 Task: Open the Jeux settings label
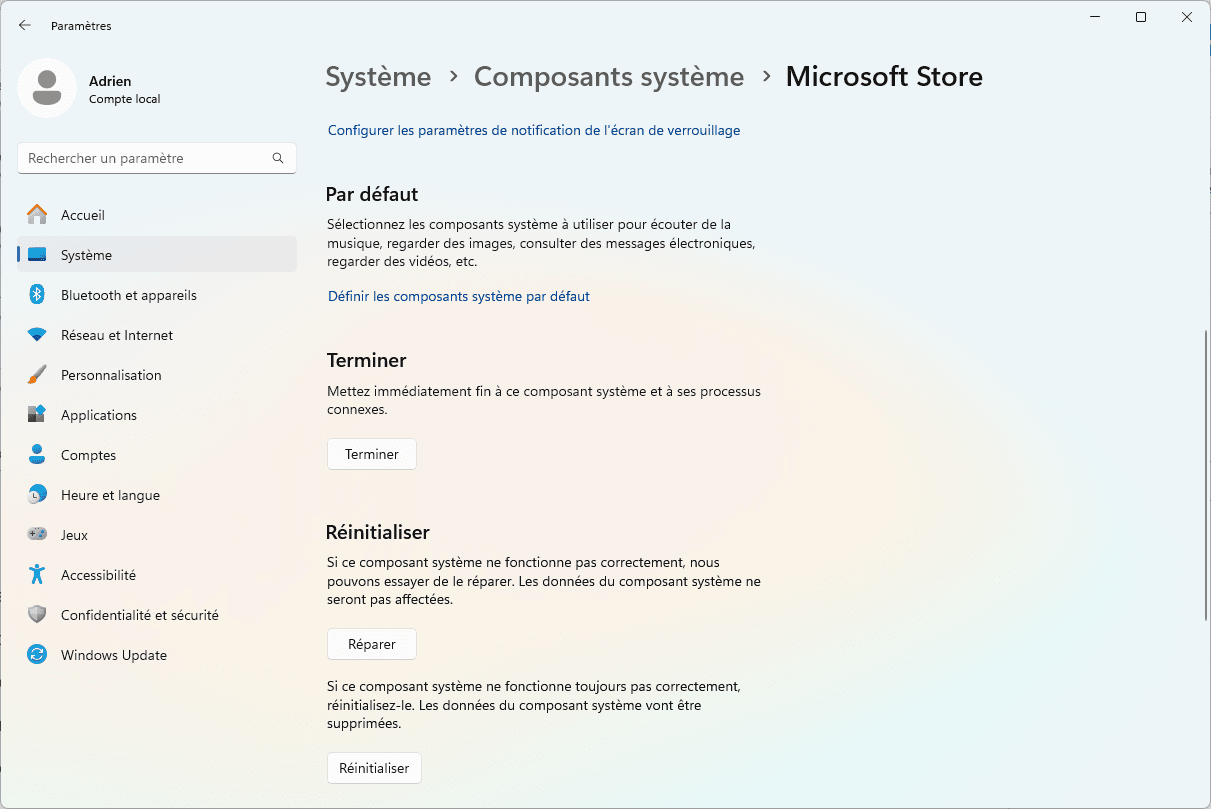pyautogui.click(x=75, y=535)
